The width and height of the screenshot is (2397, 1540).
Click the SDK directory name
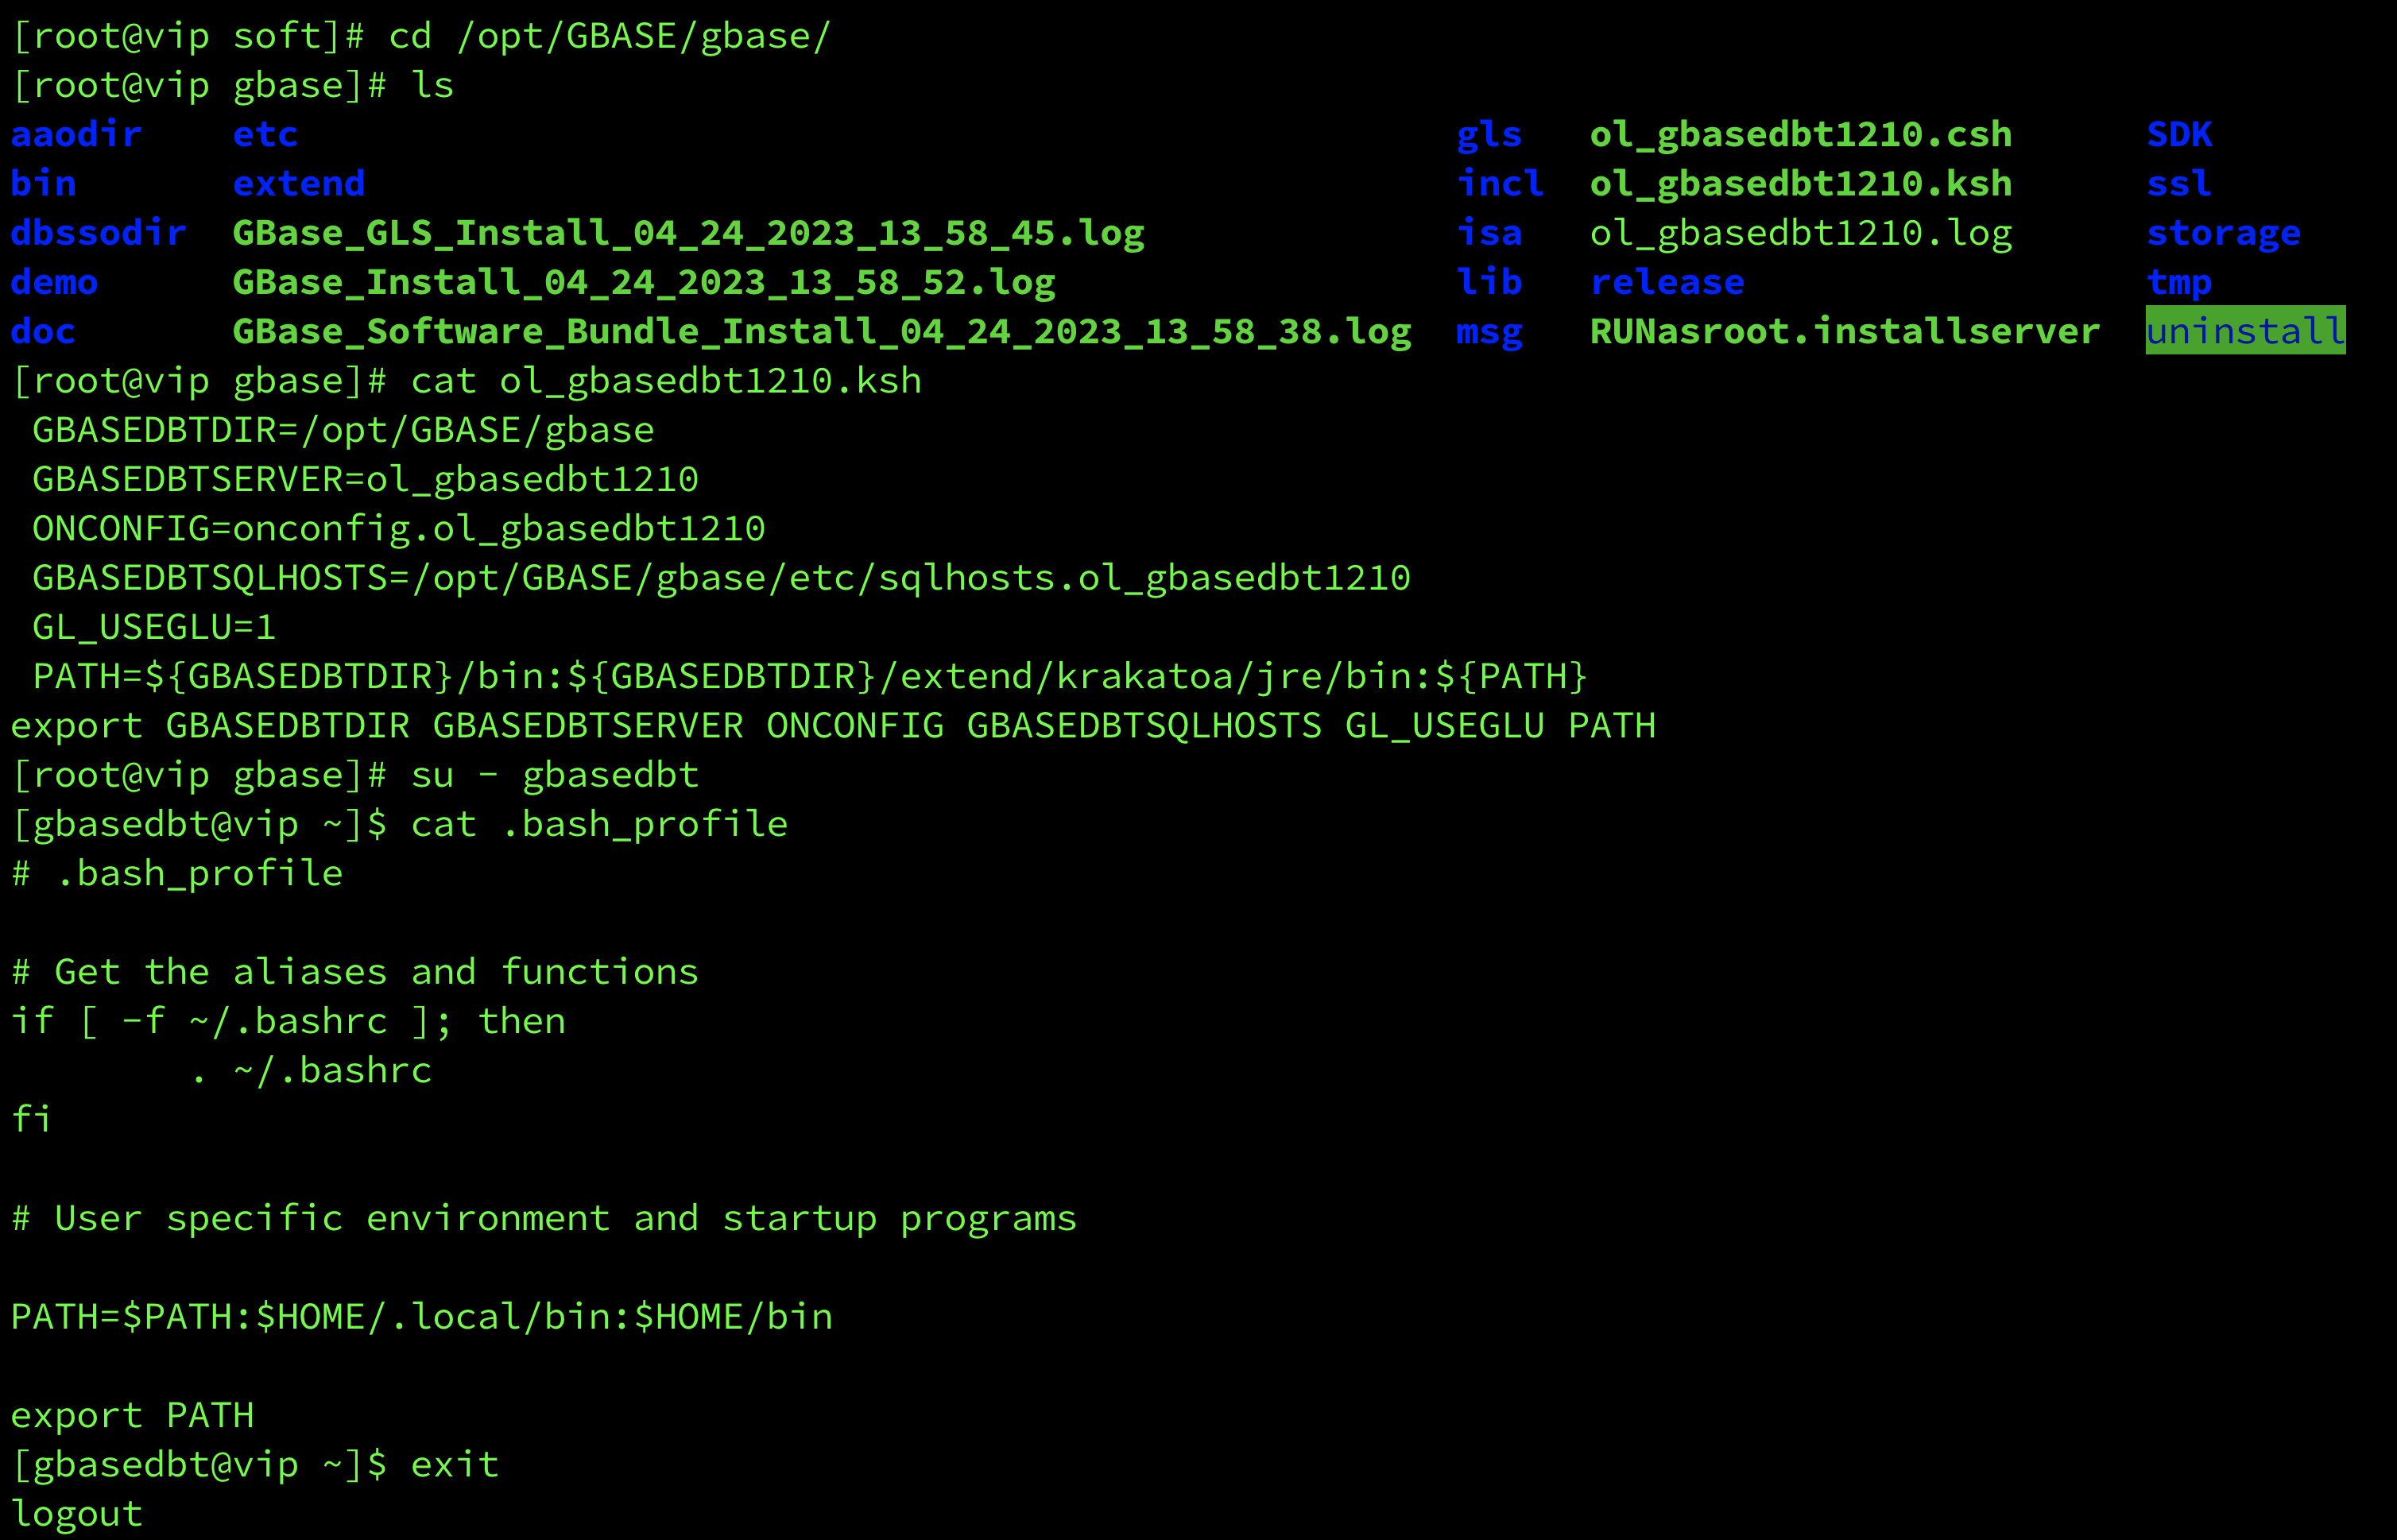(x=2179, y=134)
